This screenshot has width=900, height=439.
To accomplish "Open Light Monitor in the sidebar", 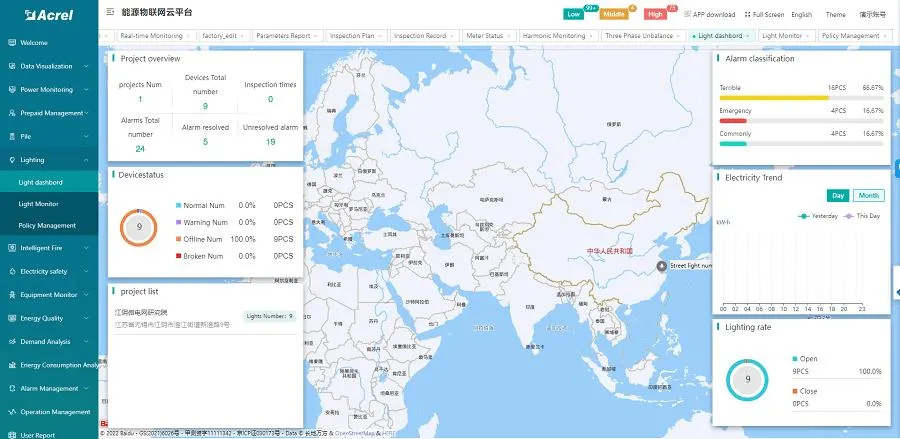I will coord(39,204).
